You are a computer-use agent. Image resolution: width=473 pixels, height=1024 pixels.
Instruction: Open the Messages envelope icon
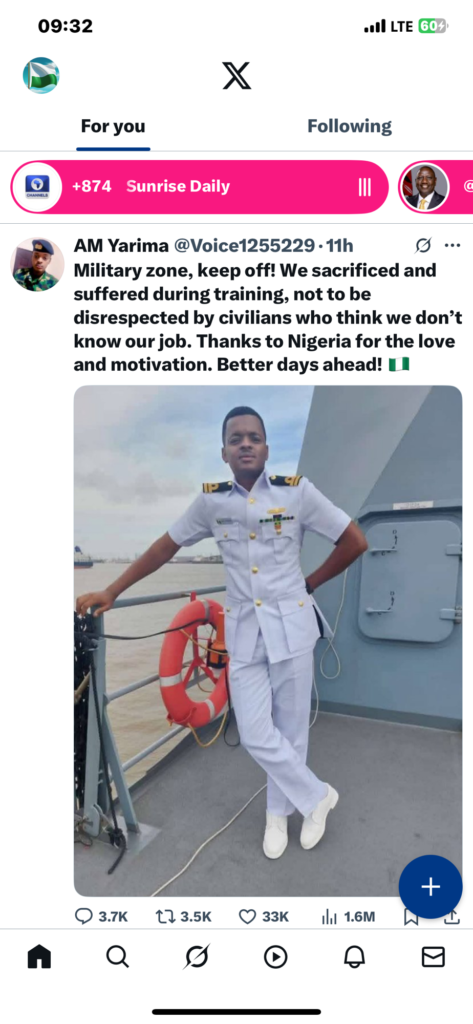pos(433,957)
